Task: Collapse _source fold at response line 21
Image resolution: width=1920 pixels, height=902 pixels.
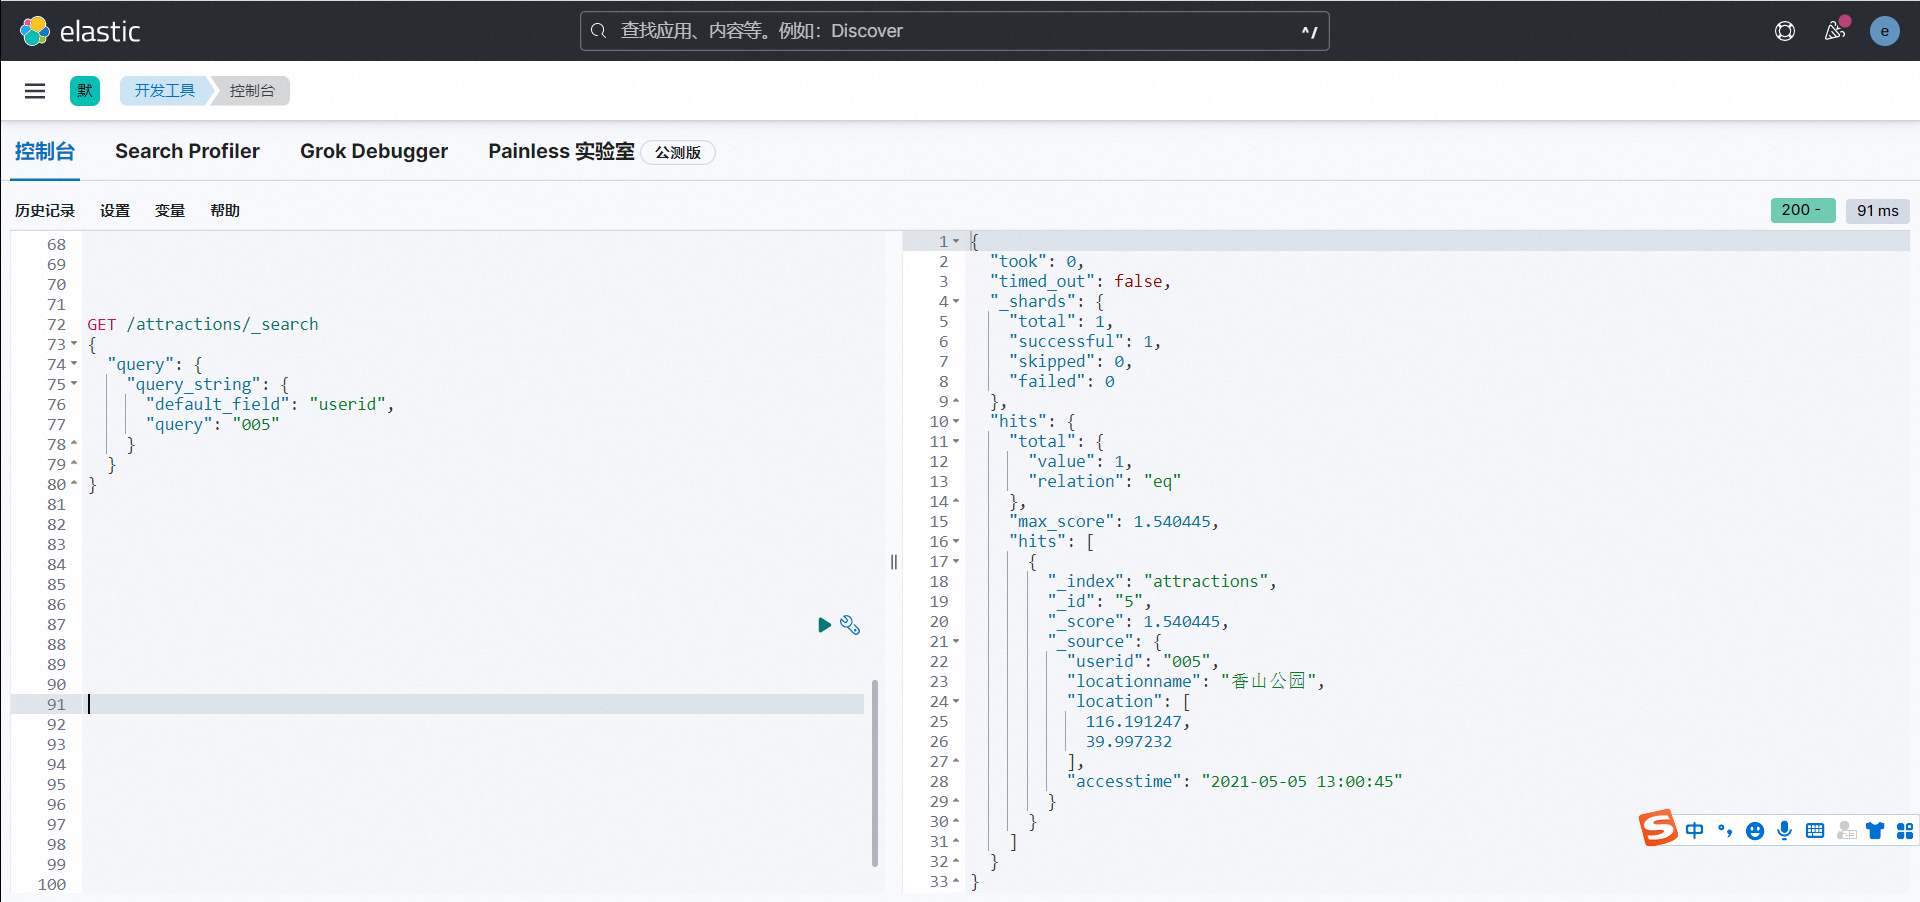Action: click(x=956, y=642)
